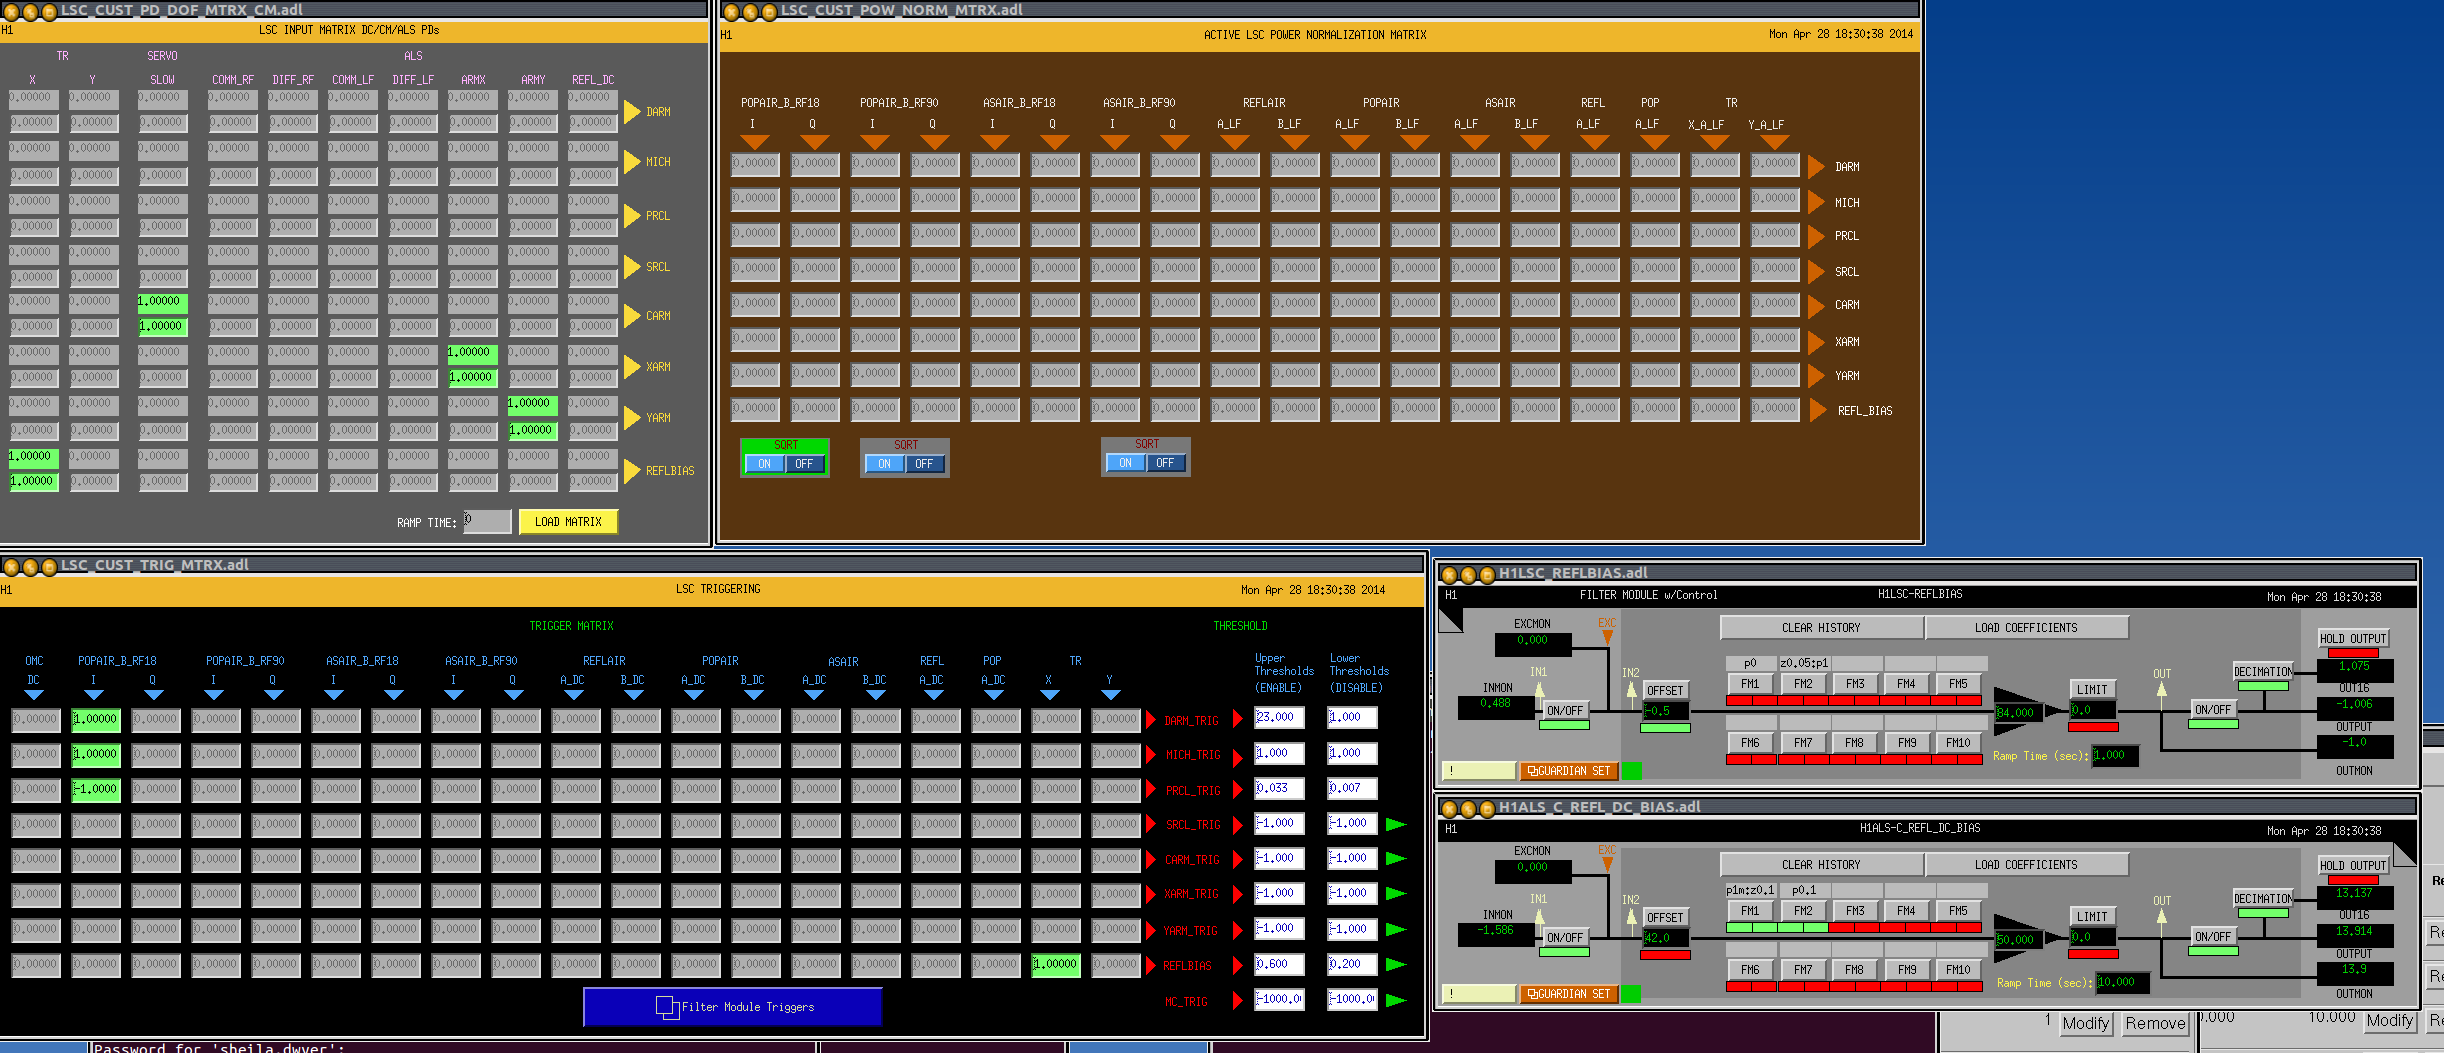
Task: Toggle output ON/OFF in H1ALS-C_REFL_DC_BIAS
Action: click(x=2213, y=937)
